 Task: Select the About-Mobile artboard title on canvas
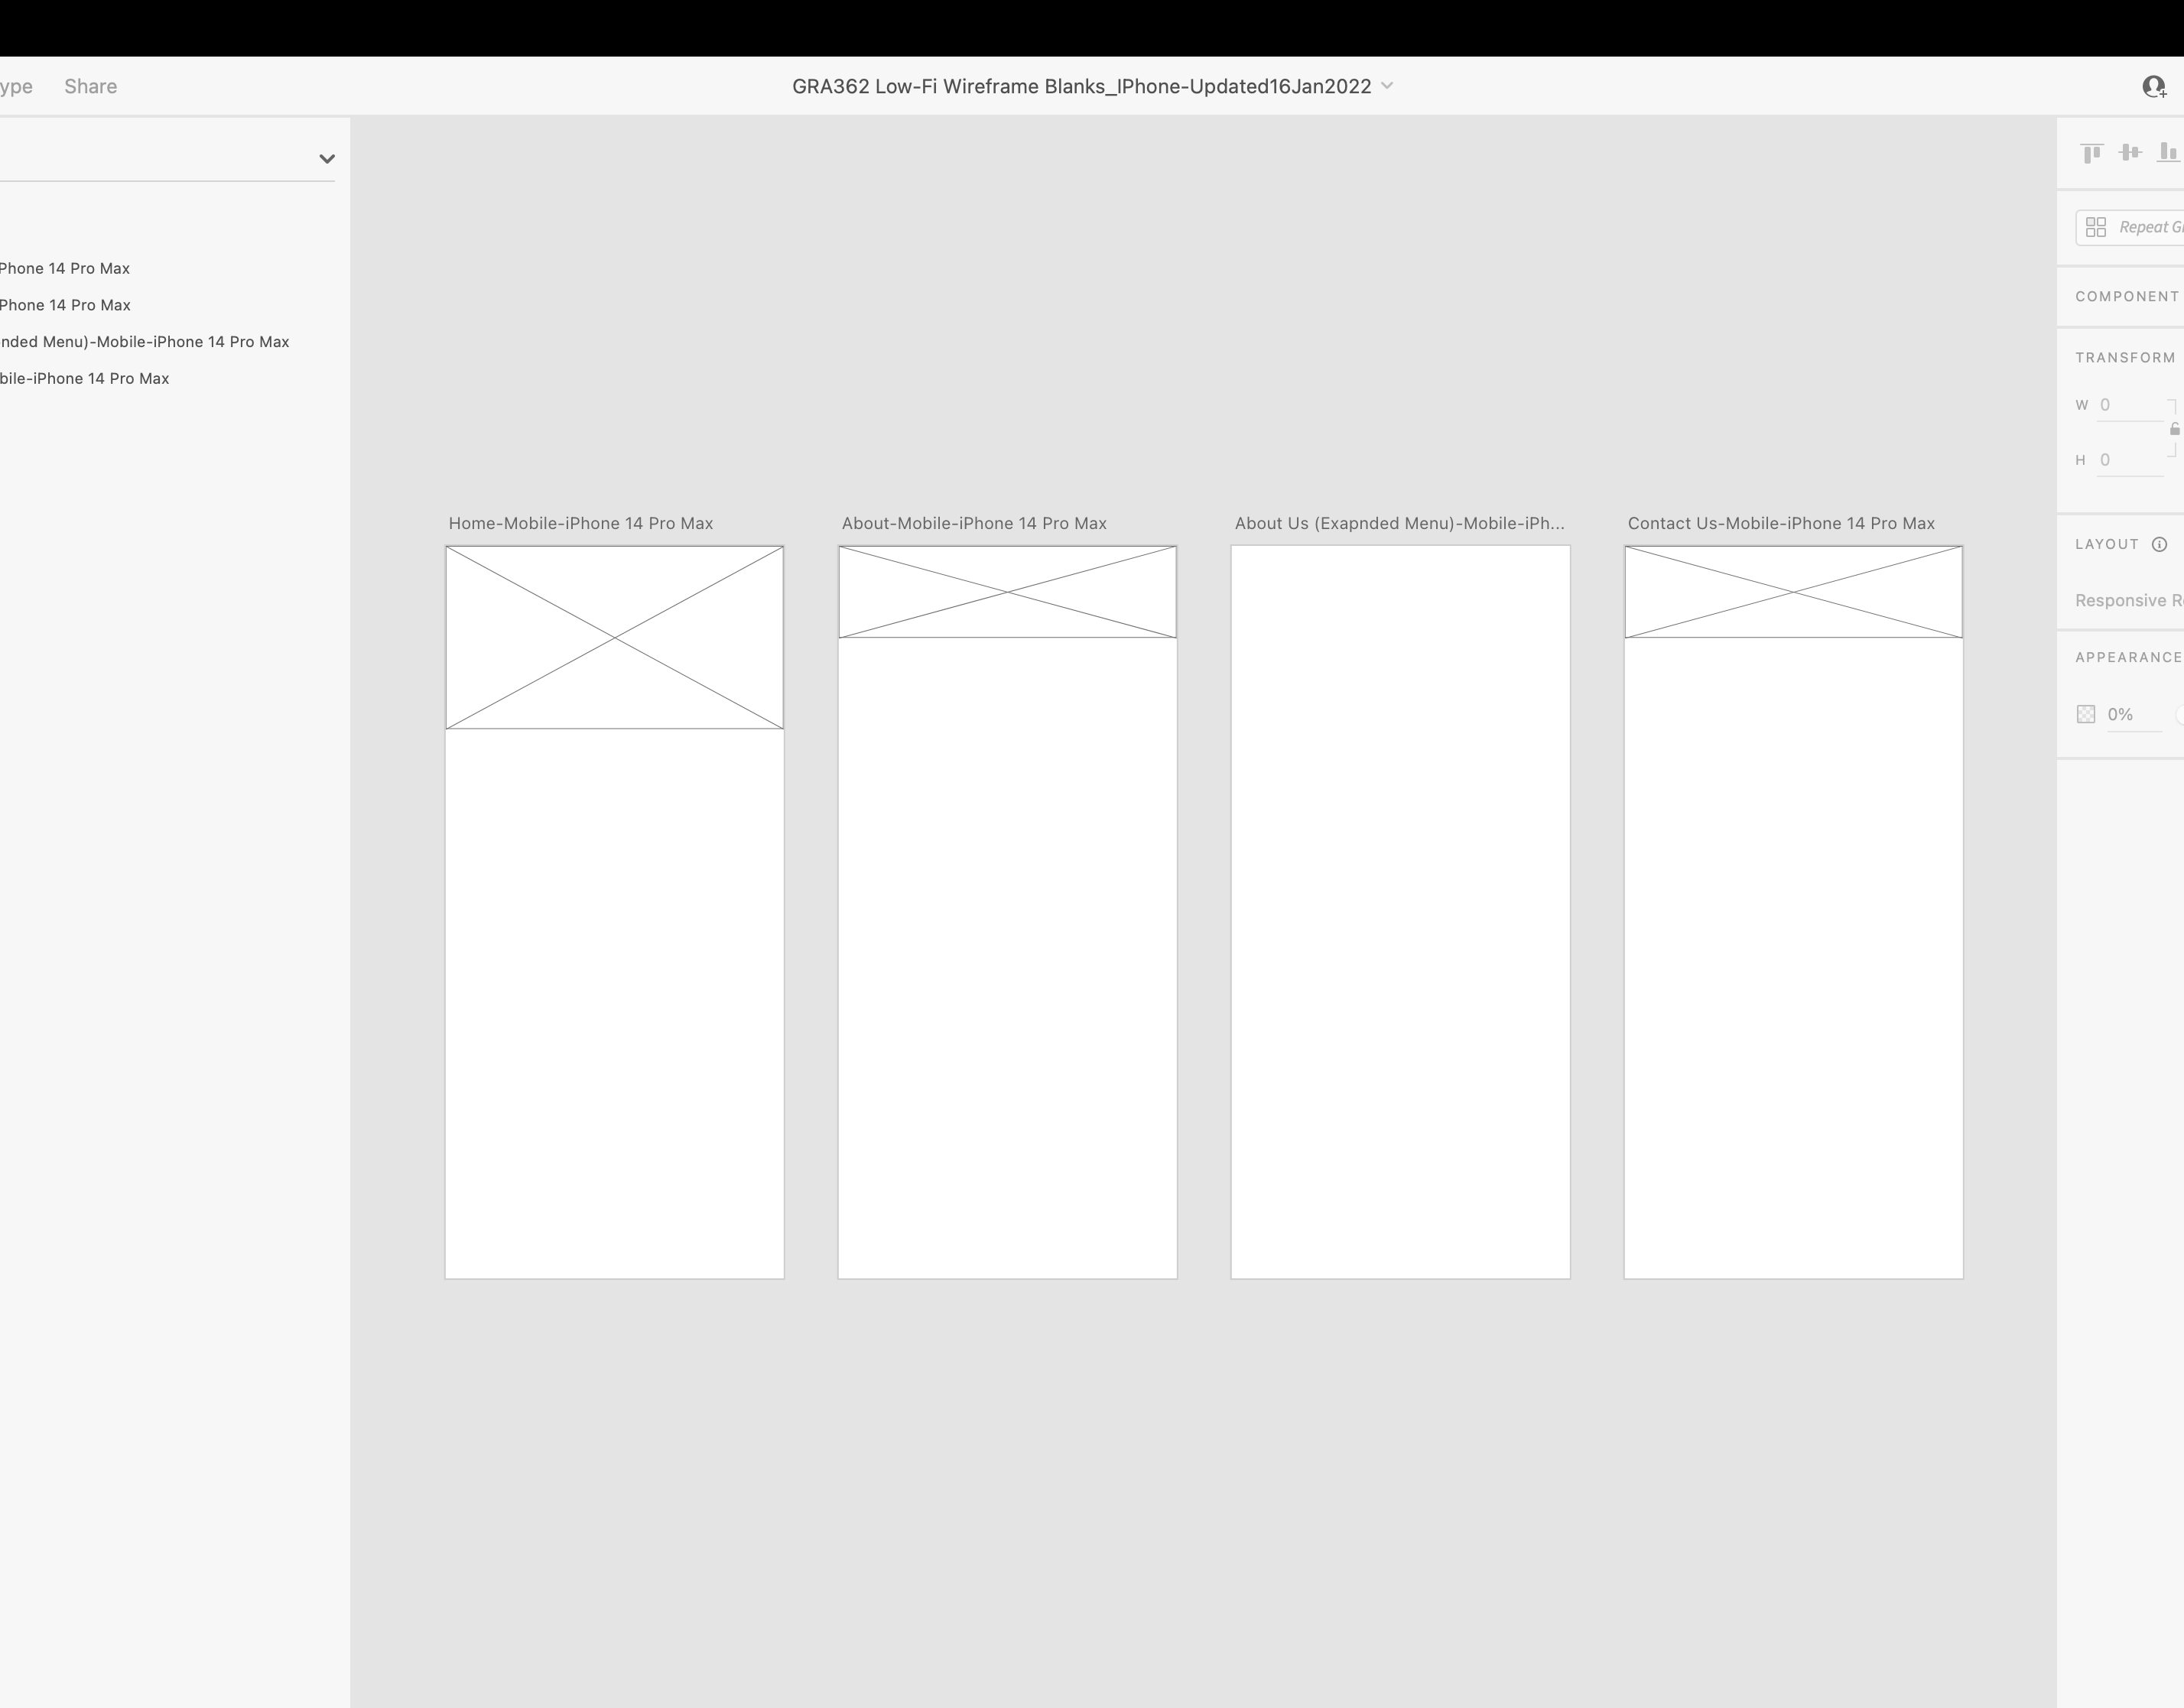point(973,524)
